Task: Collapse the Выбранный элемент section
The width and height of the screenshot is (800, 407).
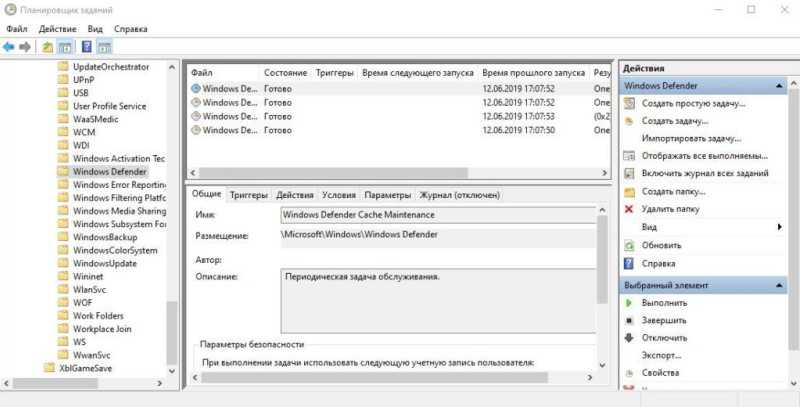Action: [779, 286]
